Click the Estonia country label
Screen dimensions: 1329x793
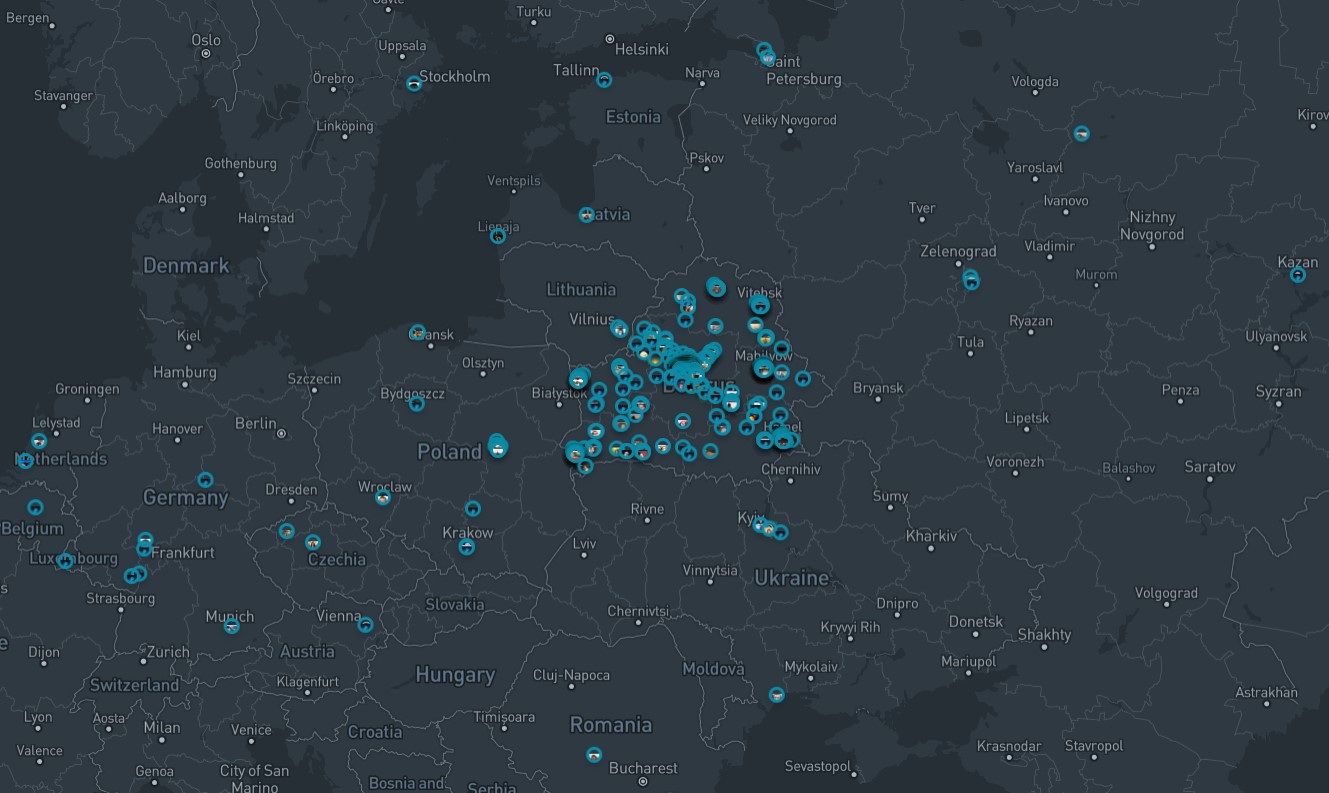tap(633, 117)
